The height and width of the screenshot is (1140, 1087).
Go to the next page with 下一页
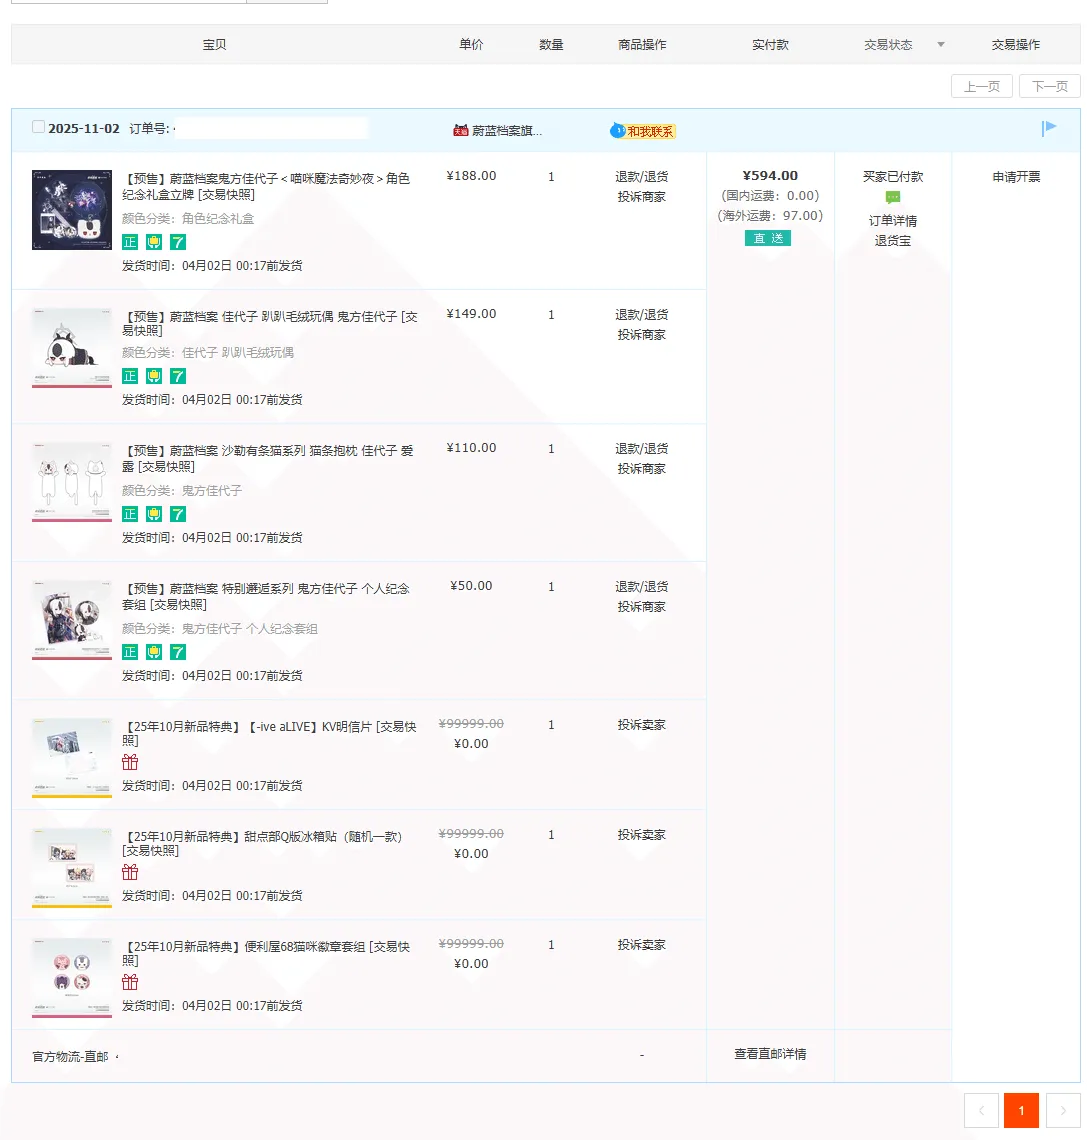pyautogui.click(x=1049, y=86)
